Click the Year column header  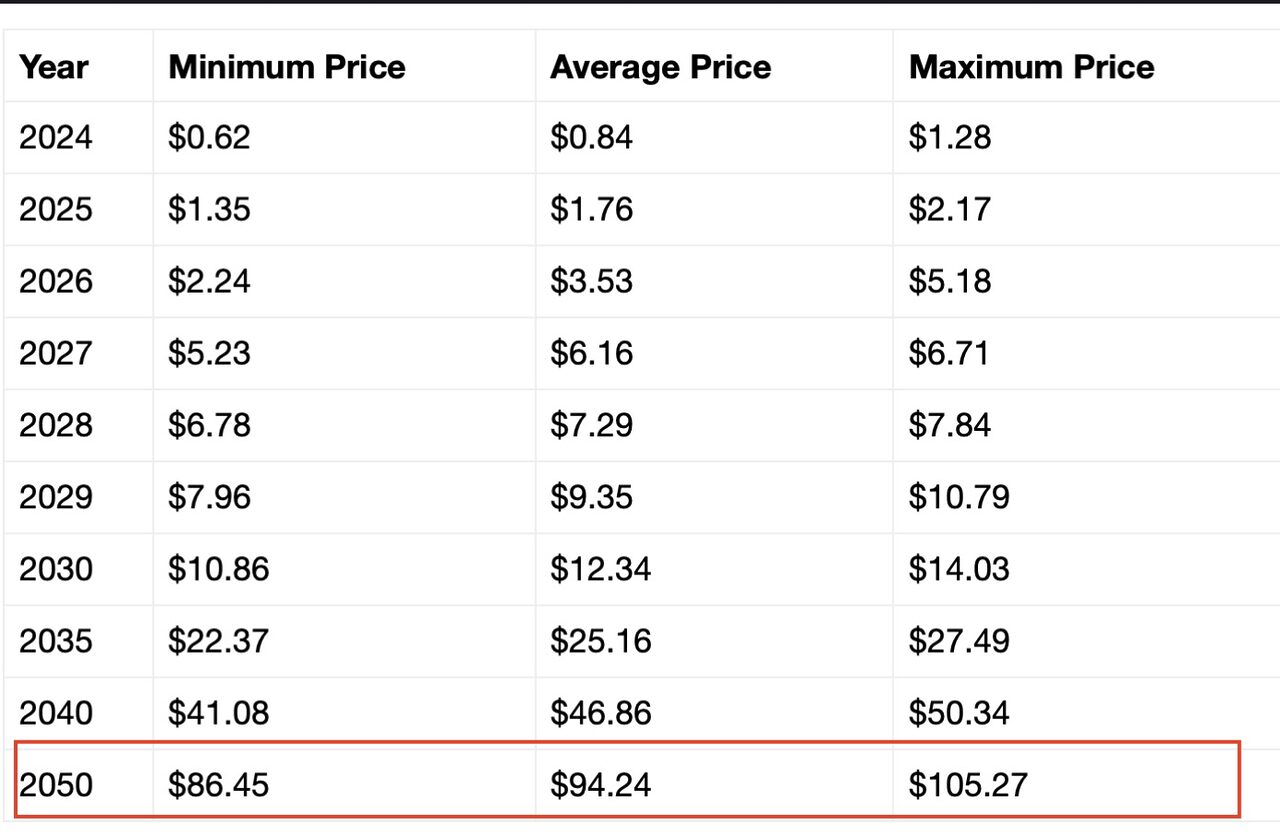pyautogui.click(x=79, y=66)
